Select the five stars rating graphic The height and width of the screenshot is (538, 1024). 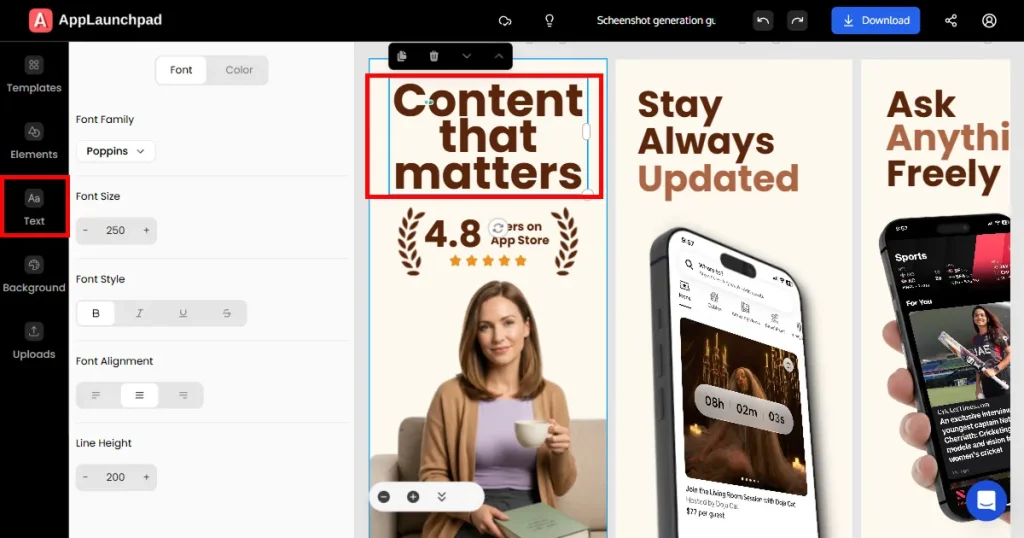pos(488,261)
